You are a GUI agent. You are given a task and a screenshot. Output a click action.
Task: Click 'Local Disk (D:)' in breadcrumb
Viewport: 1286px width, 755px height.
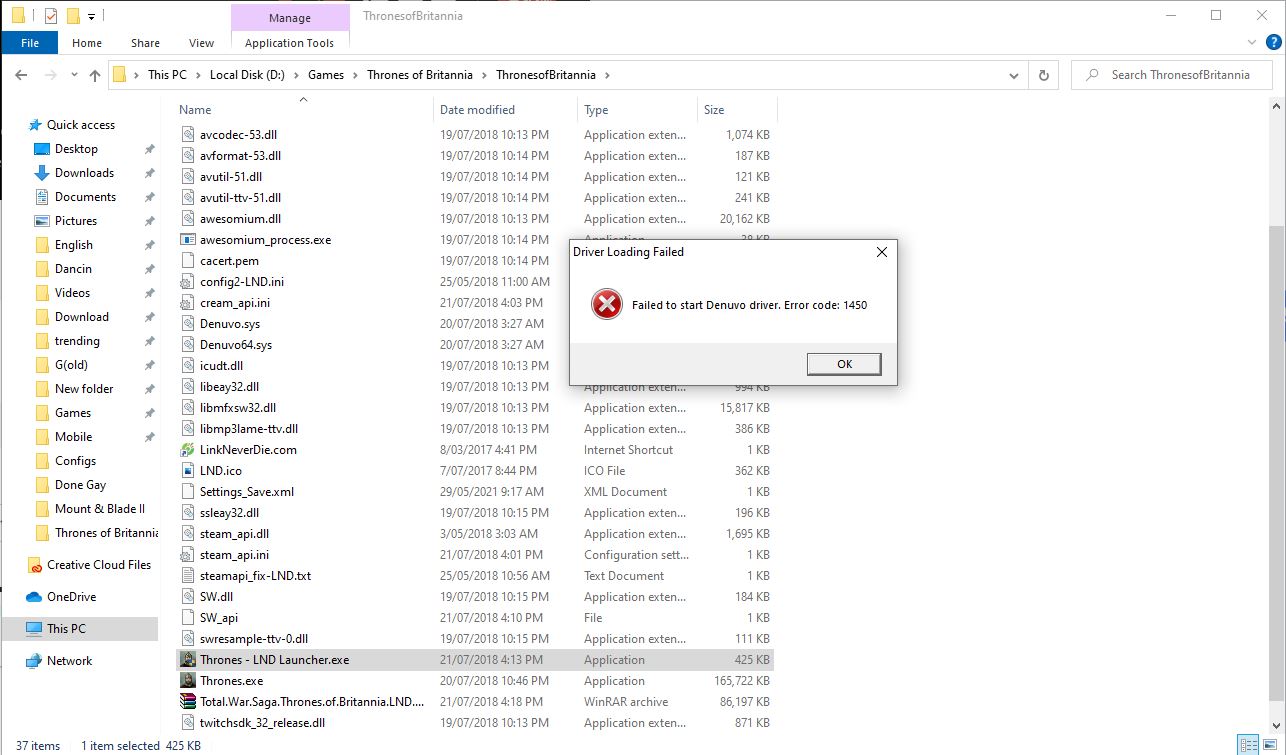coord(247,75)
